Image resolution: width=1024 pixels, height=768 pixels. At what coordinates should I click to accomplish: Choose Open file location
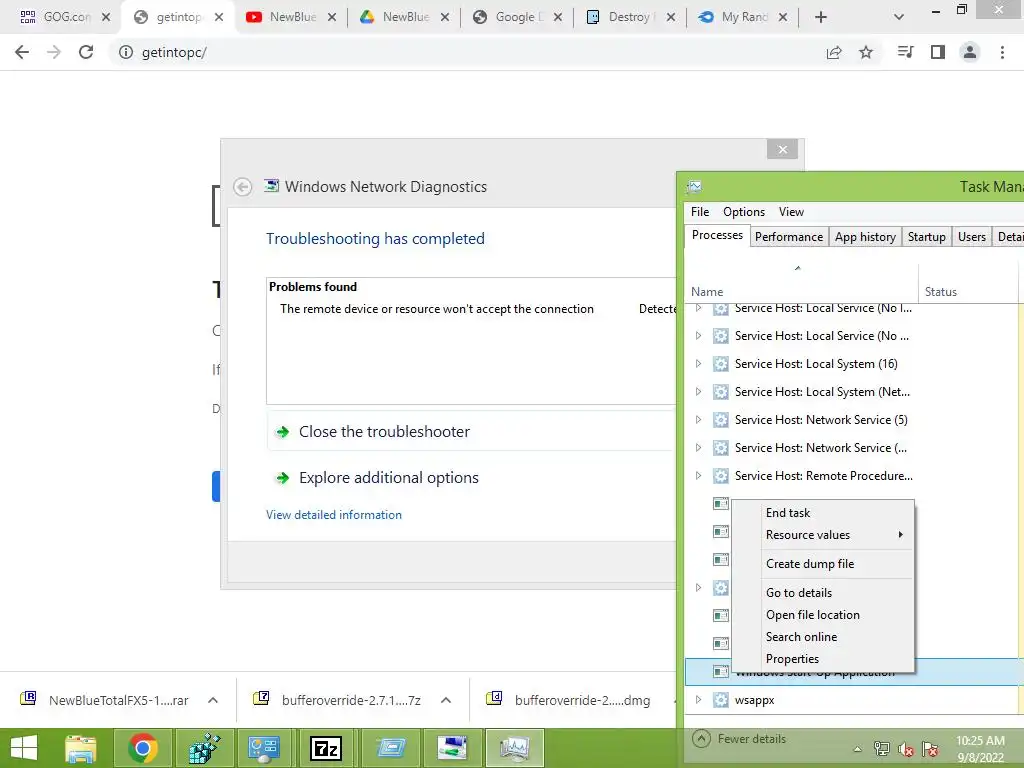pos(823,615)
